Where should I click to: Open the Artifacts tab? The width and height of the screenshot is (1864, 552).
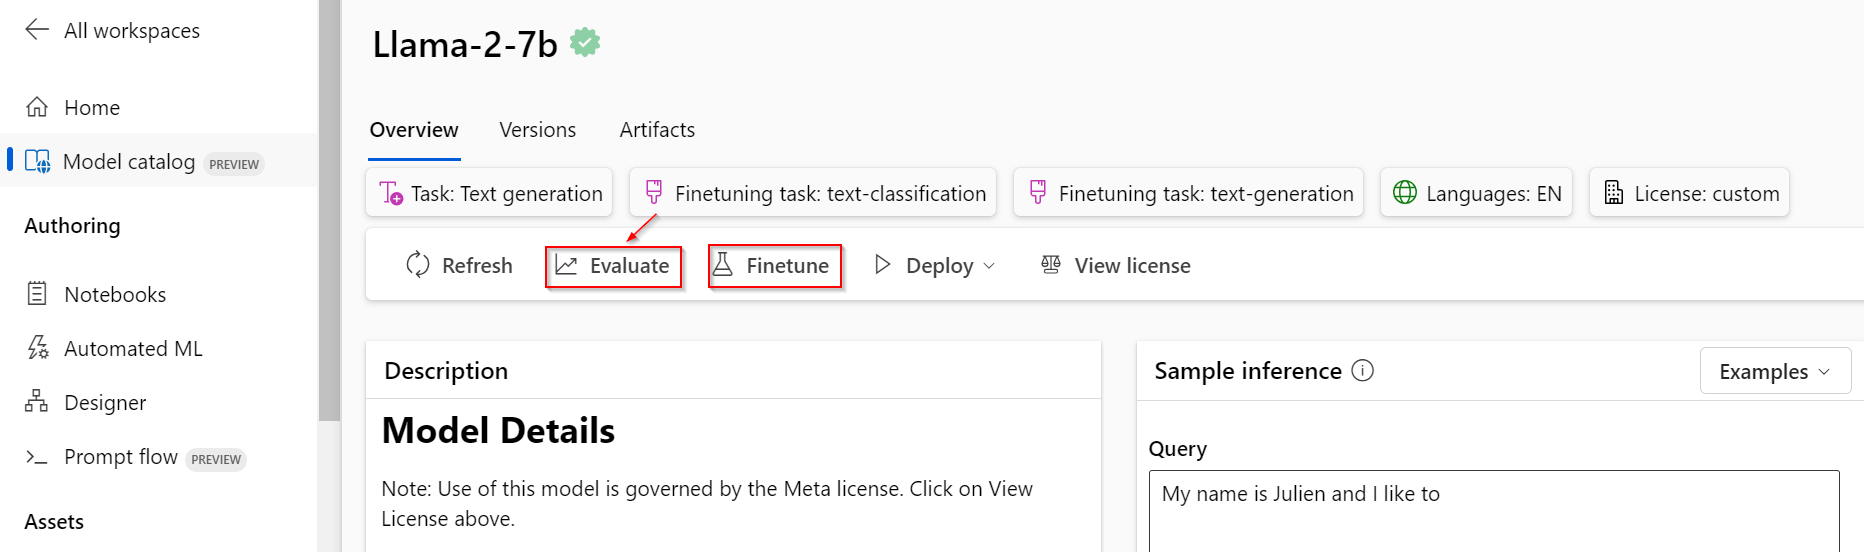(x=657, y=130)
